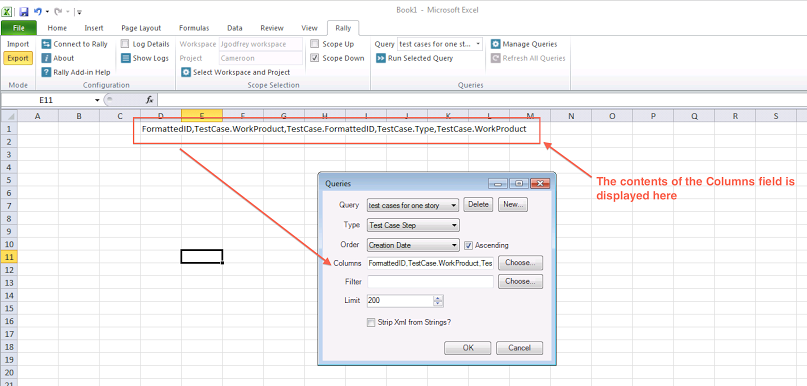Click the Show Logs icon

(126, 58)
